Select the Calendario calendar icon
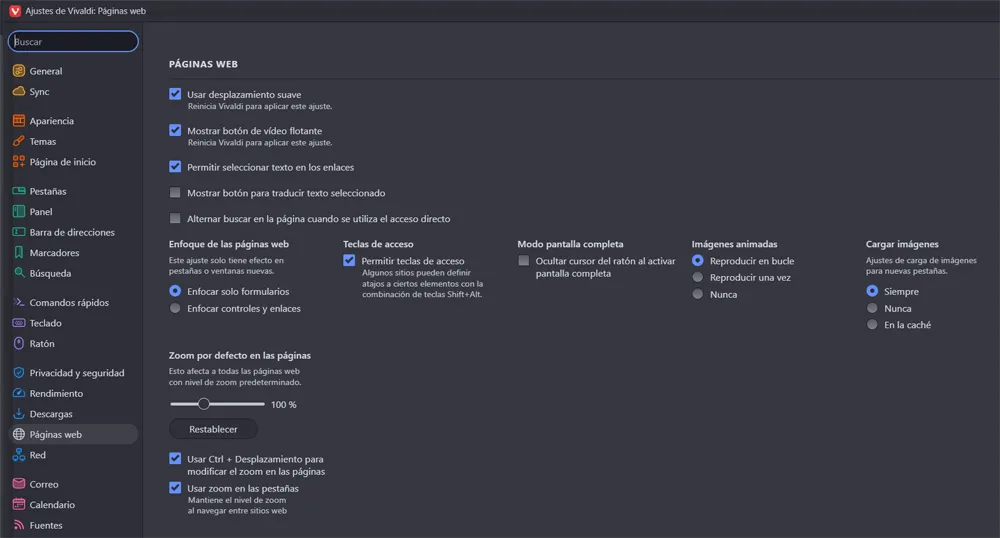Image resolution: width=1000 pixels, height=538 pixels. (x=19, y=504)
